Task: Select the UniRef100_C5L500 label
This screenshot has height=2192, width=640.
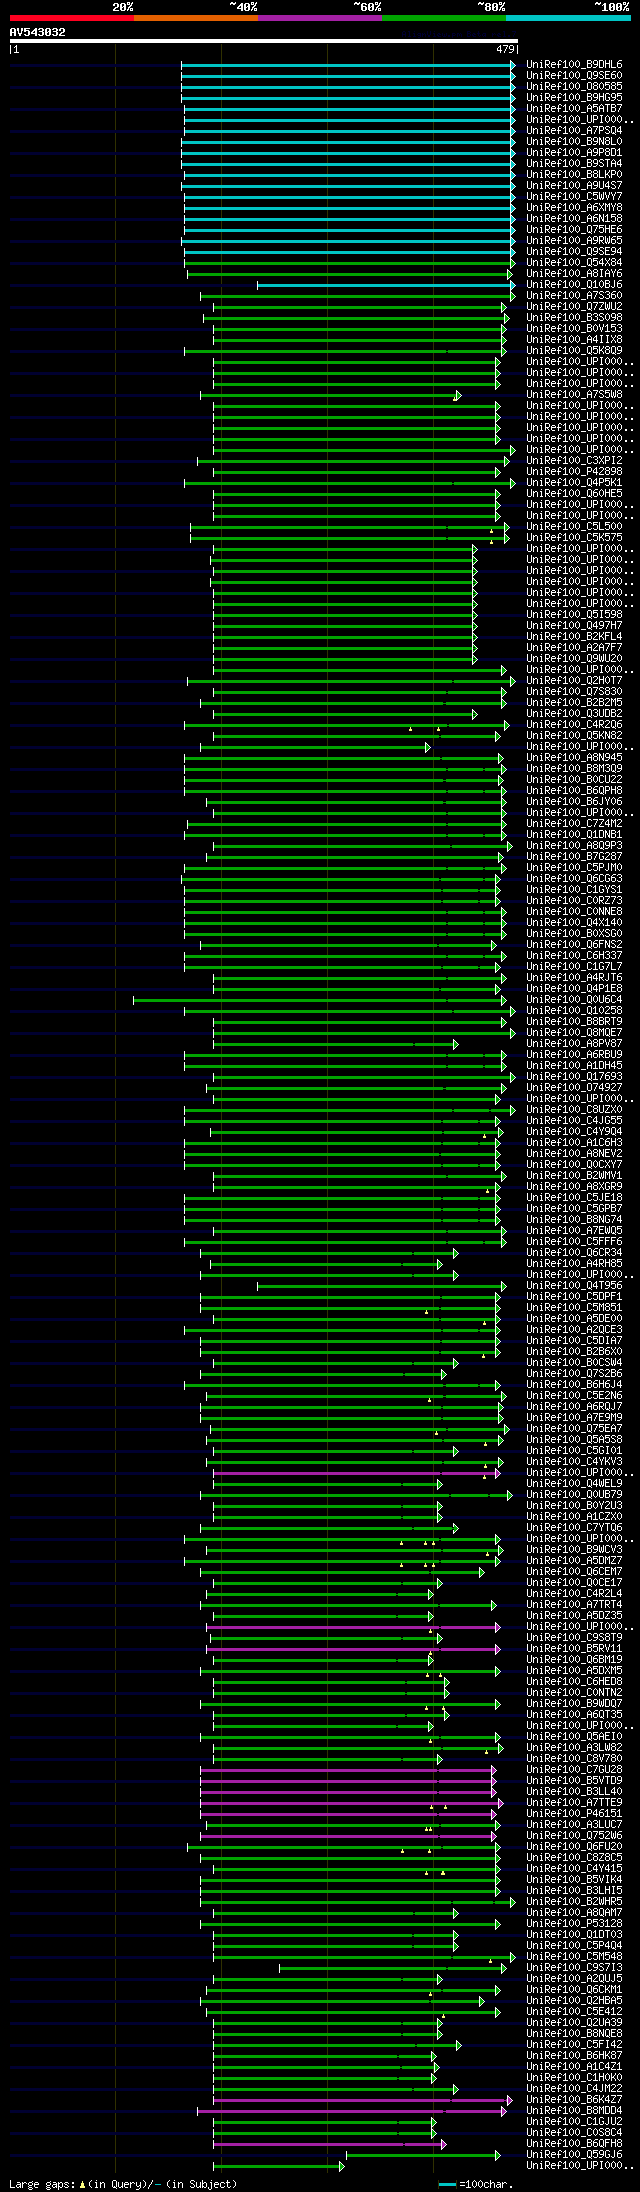Action: pyautogui.click(x=574, y=526)
